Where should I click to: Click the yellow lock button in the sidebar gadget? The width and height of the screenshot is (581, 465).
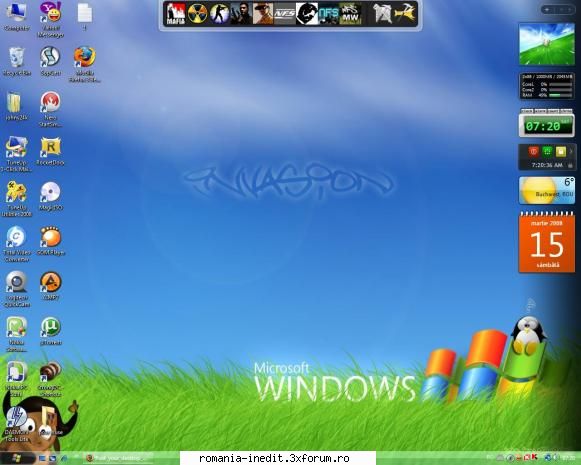pos(561,151)
